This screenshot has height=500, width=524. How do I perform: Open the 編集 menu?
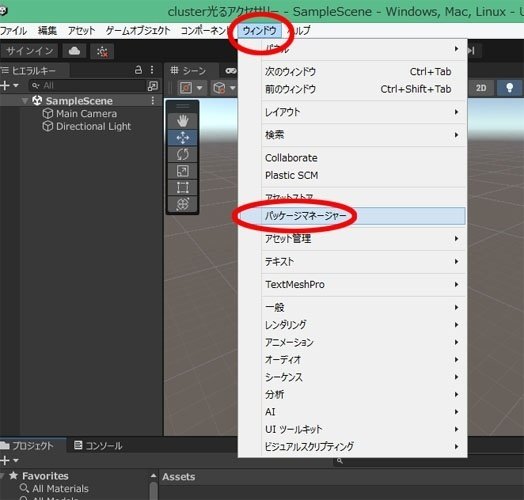point(47,31)
